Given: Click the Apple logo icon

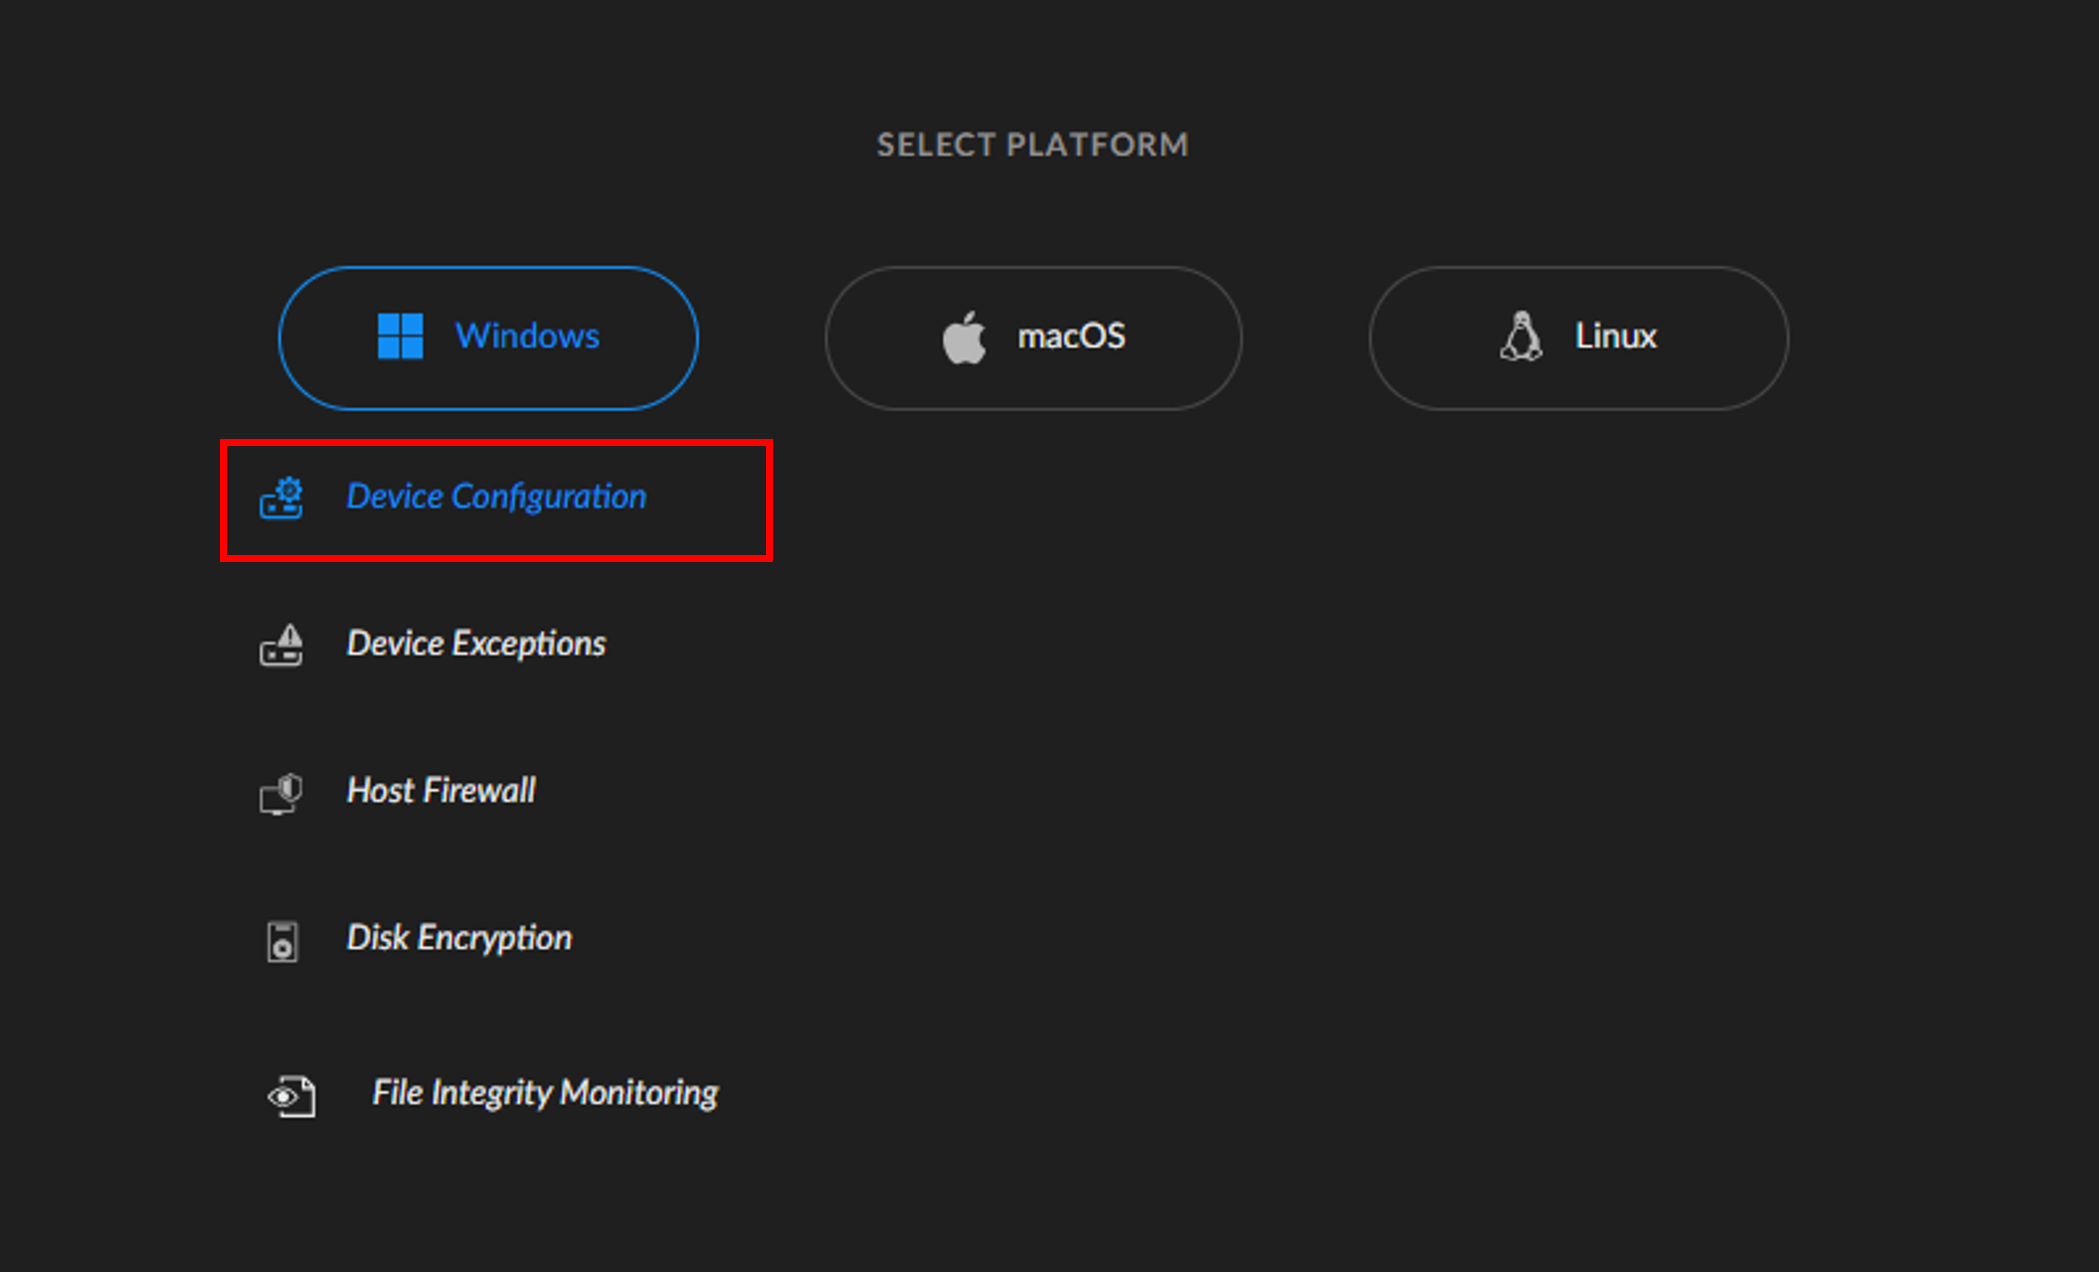Looking at the screenshot, I should click(x=964, y=338).
